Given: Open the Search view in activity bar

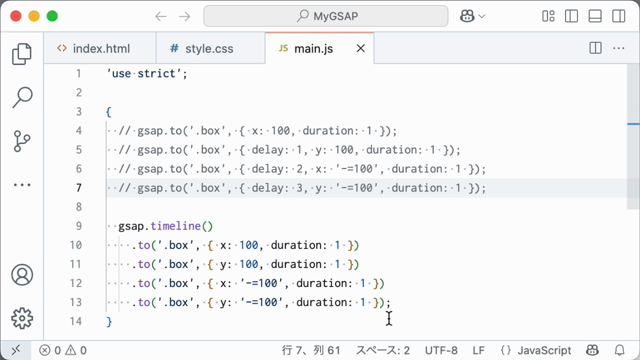Looking at the screenshot, I should click(22, 97).
